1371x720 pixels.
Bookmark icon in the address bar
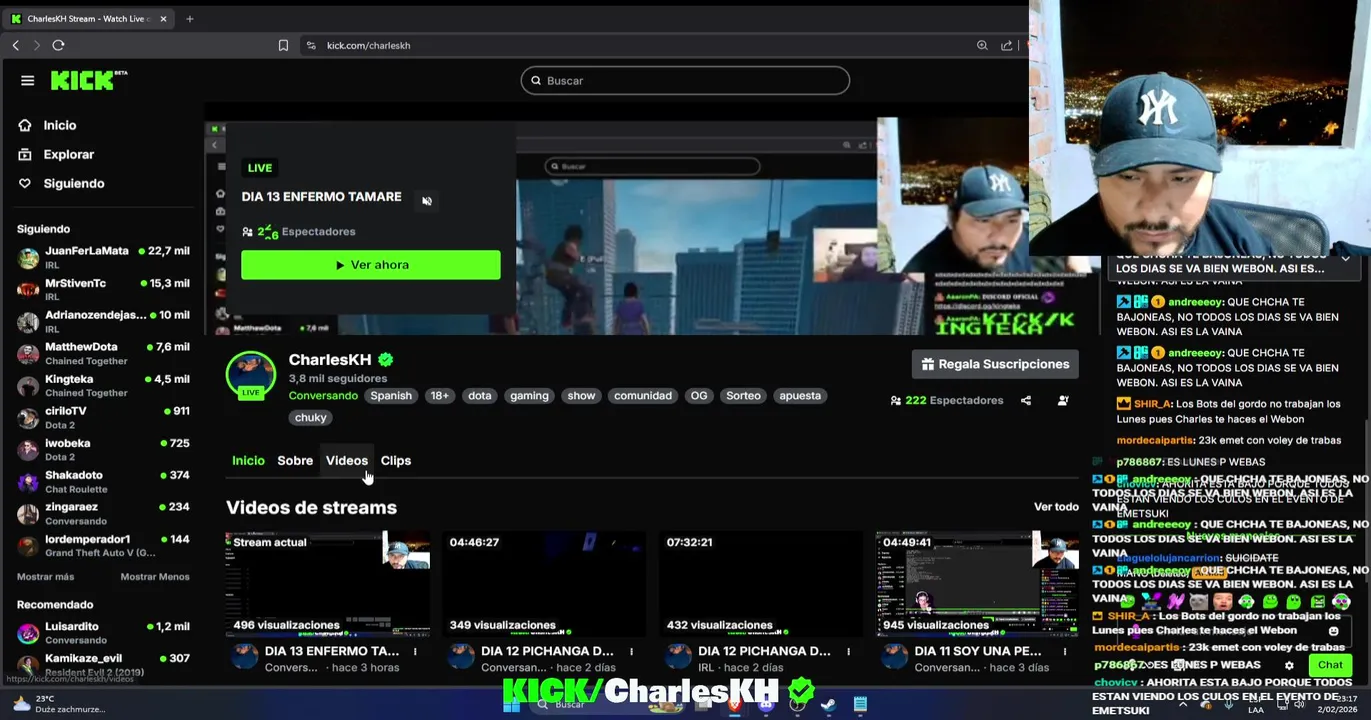pyautogui.click(x=283, y=45)
